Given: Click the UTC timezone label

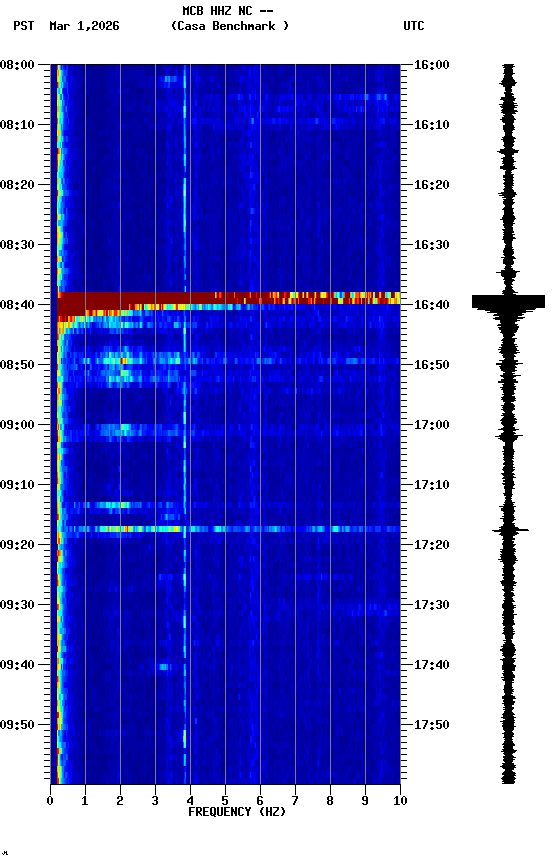Looking at the screenshot, I should [414, 26].
